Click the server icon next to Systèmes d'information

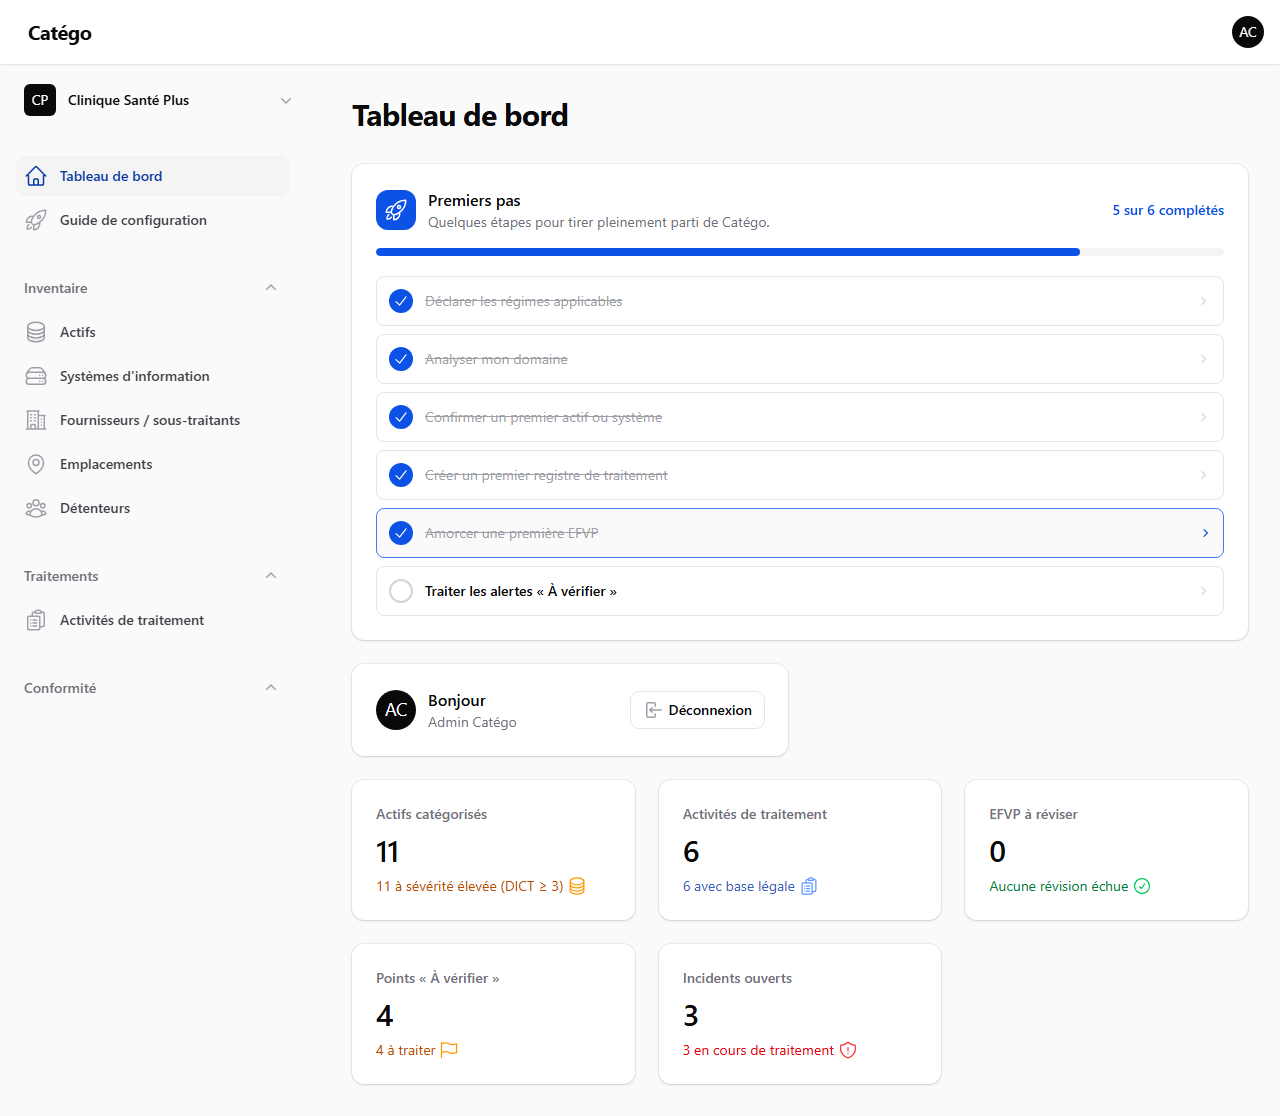36,376
